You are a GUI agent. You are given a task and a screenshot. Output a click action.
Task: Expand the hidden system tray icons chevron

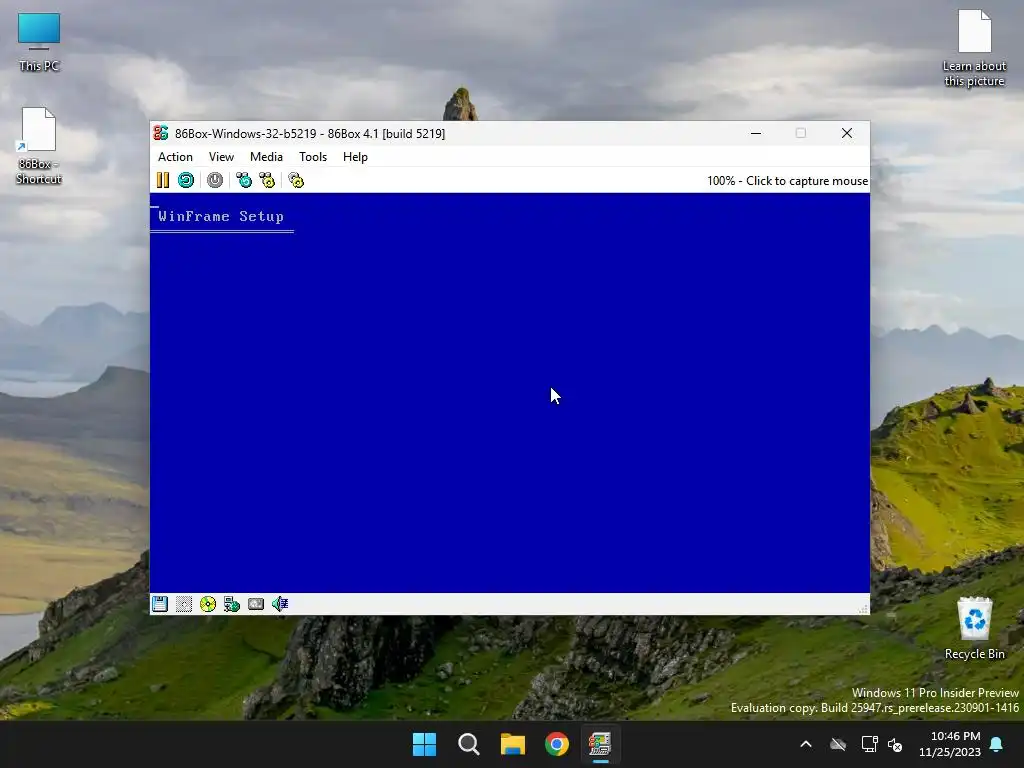806,744
